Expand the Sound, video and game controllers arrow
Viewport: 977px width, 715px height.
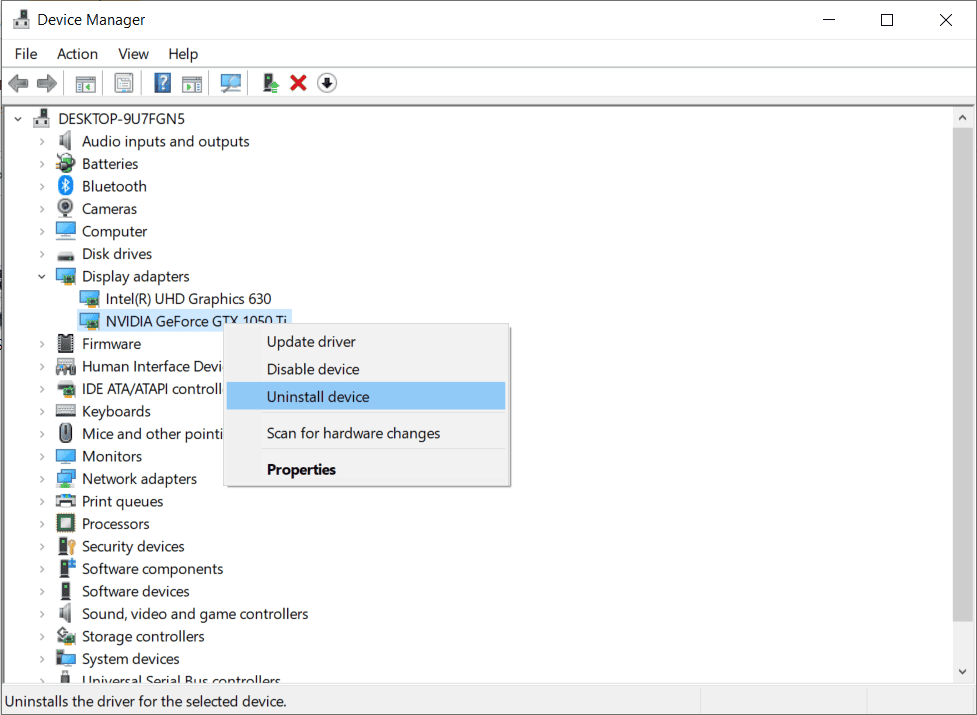(x=42, y=613)
